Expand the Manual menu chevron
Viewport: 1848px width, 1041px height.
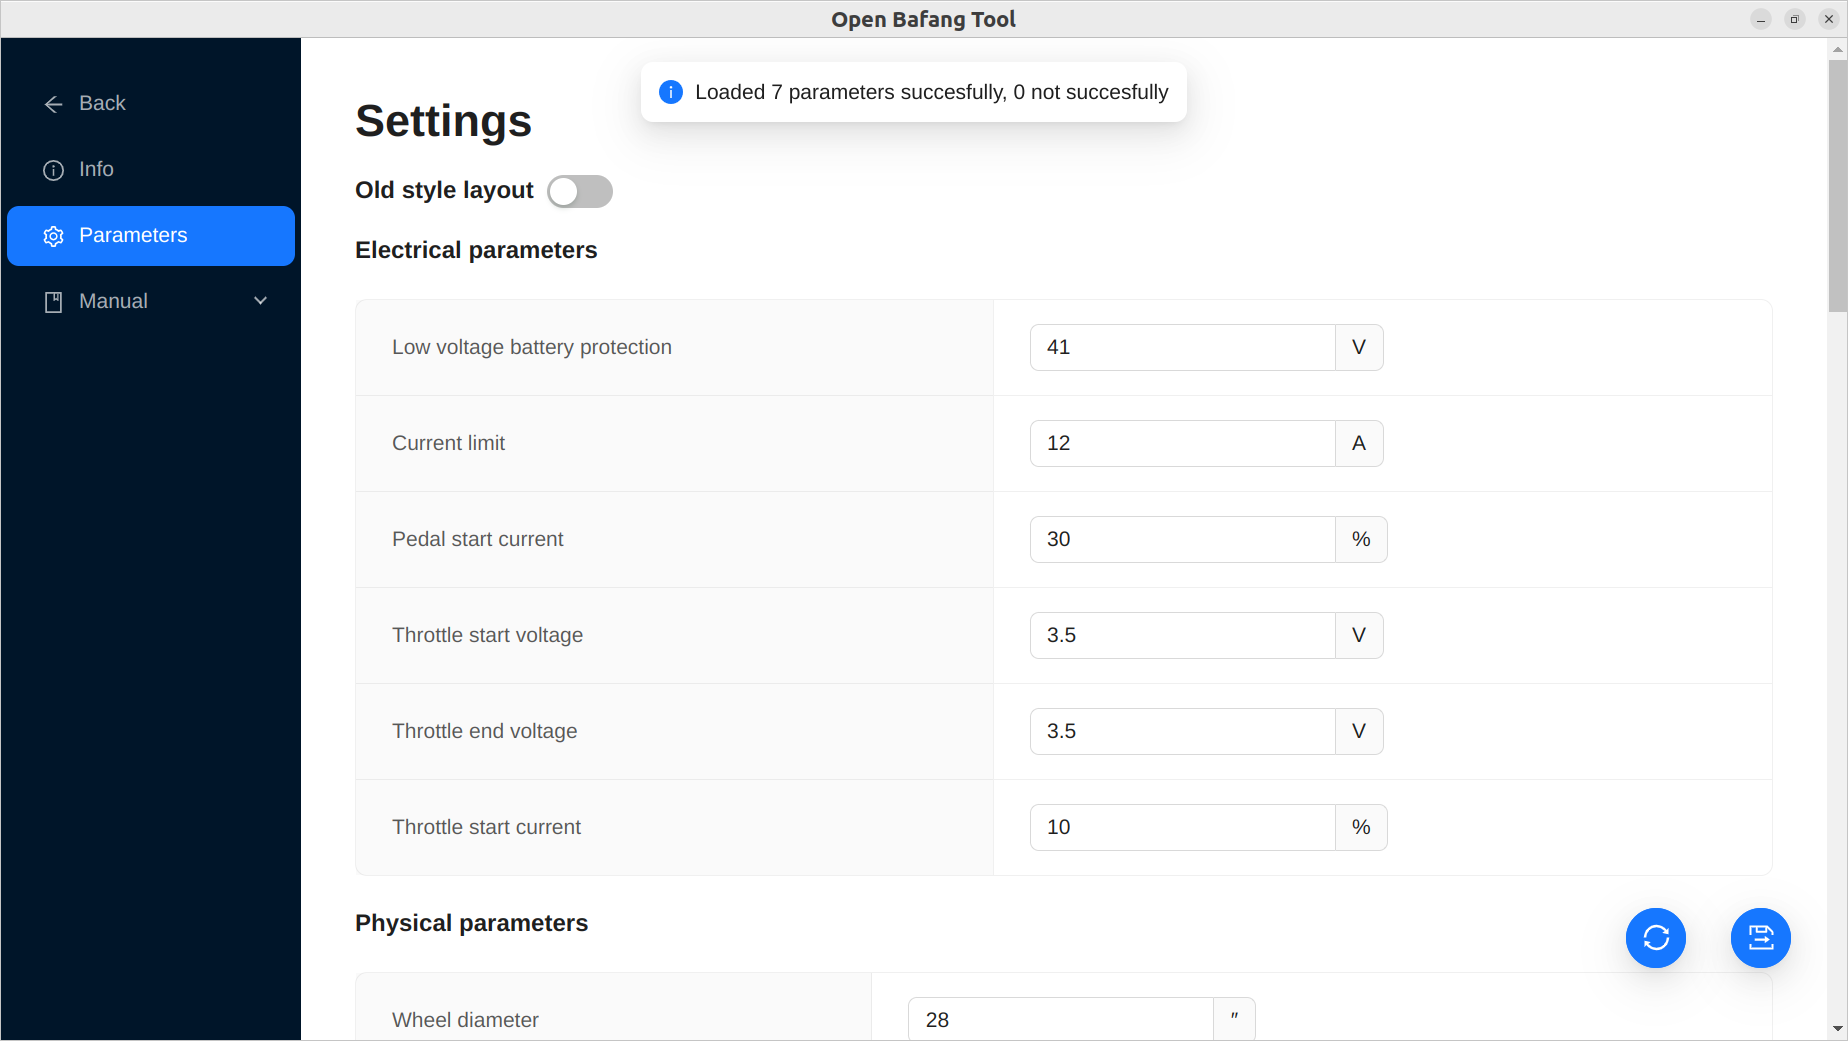[x=261, y=301]
